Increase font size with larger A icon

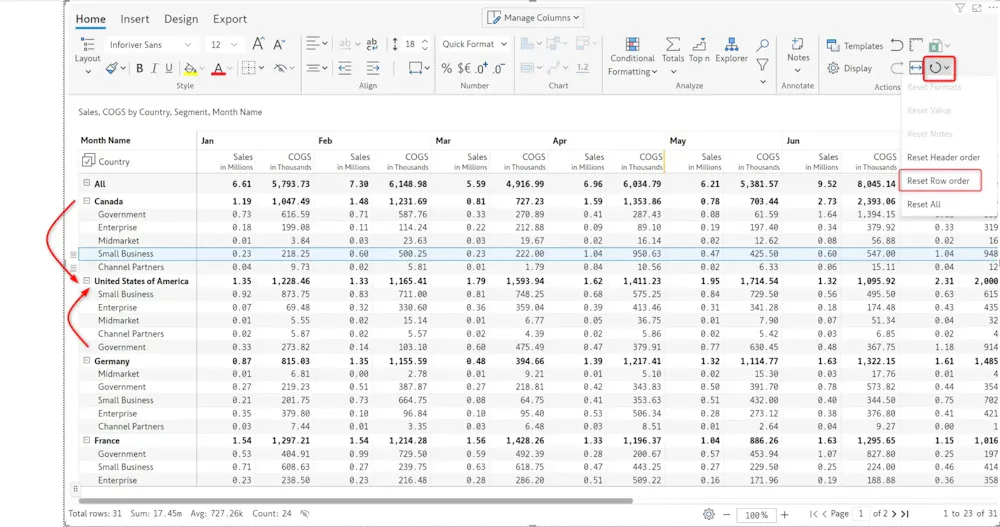(258, 44)
